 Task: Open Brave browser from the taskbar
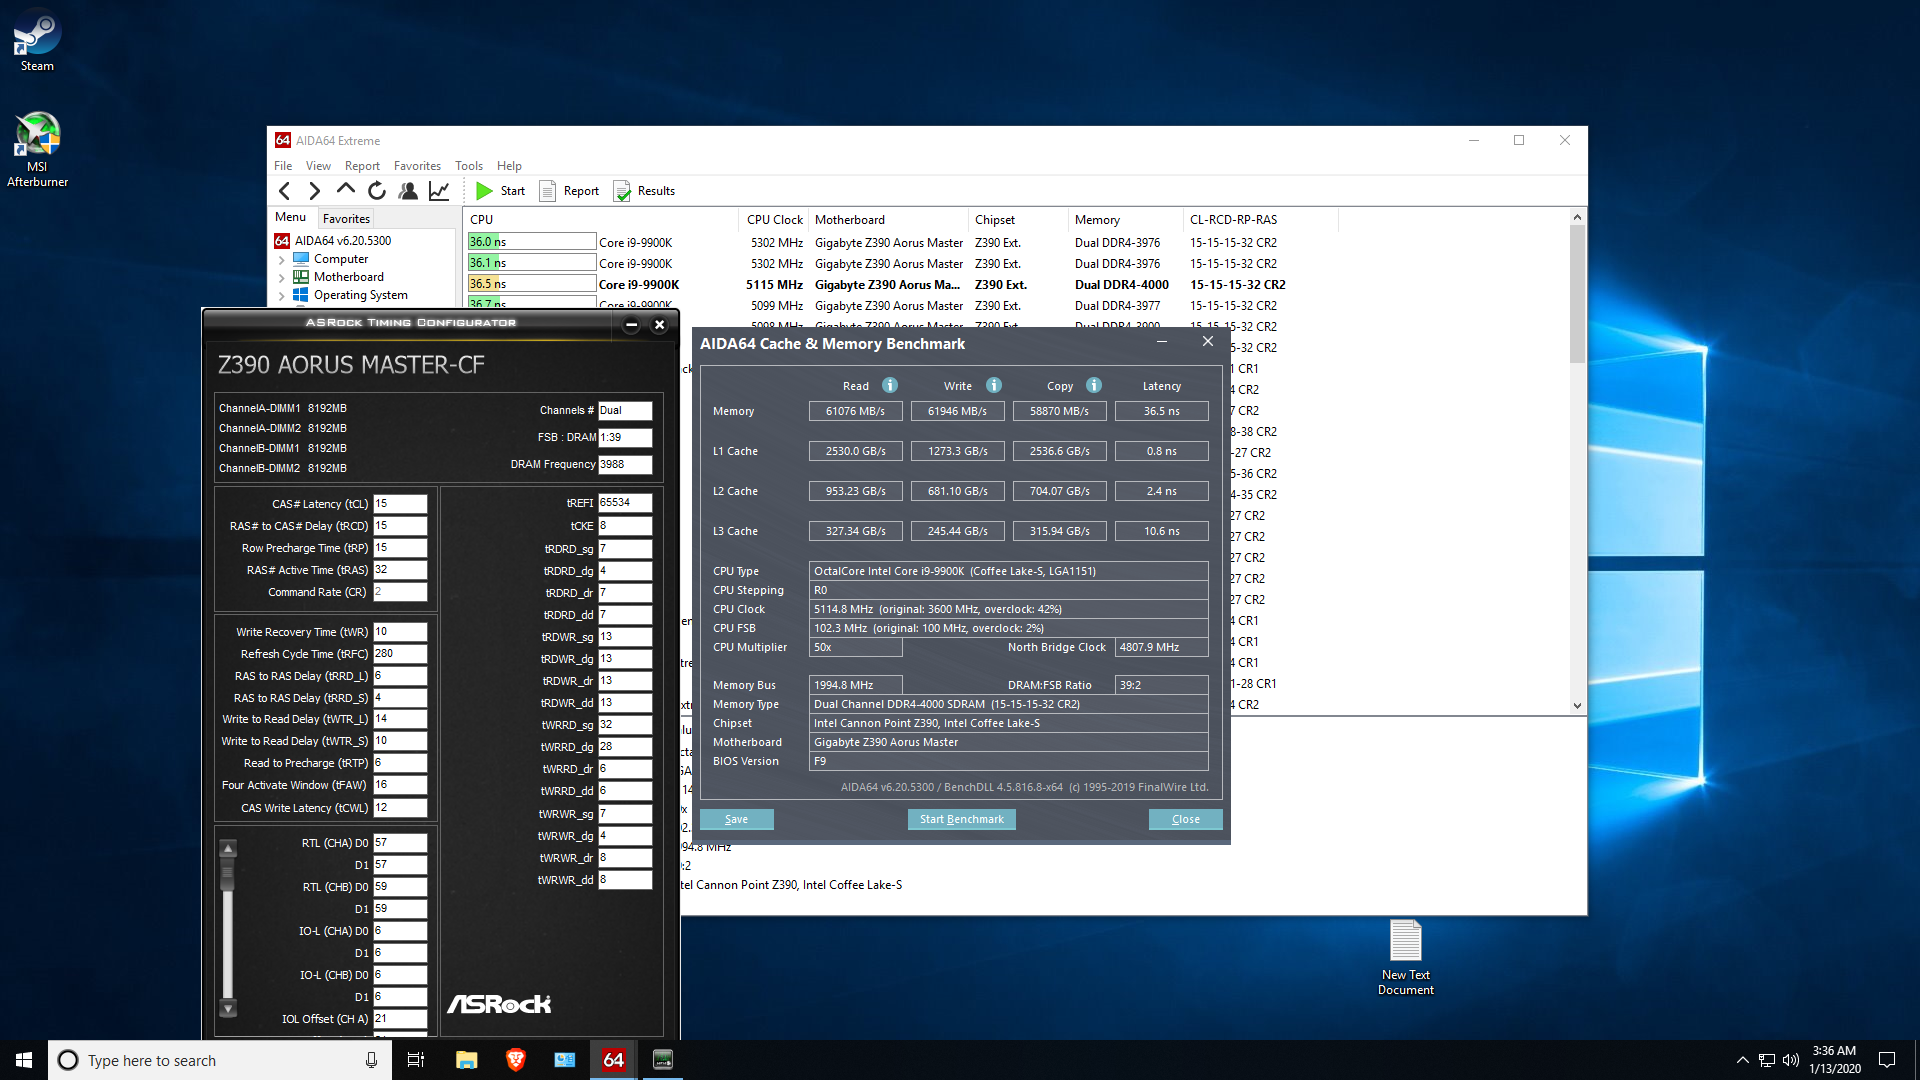point(516,1060)
